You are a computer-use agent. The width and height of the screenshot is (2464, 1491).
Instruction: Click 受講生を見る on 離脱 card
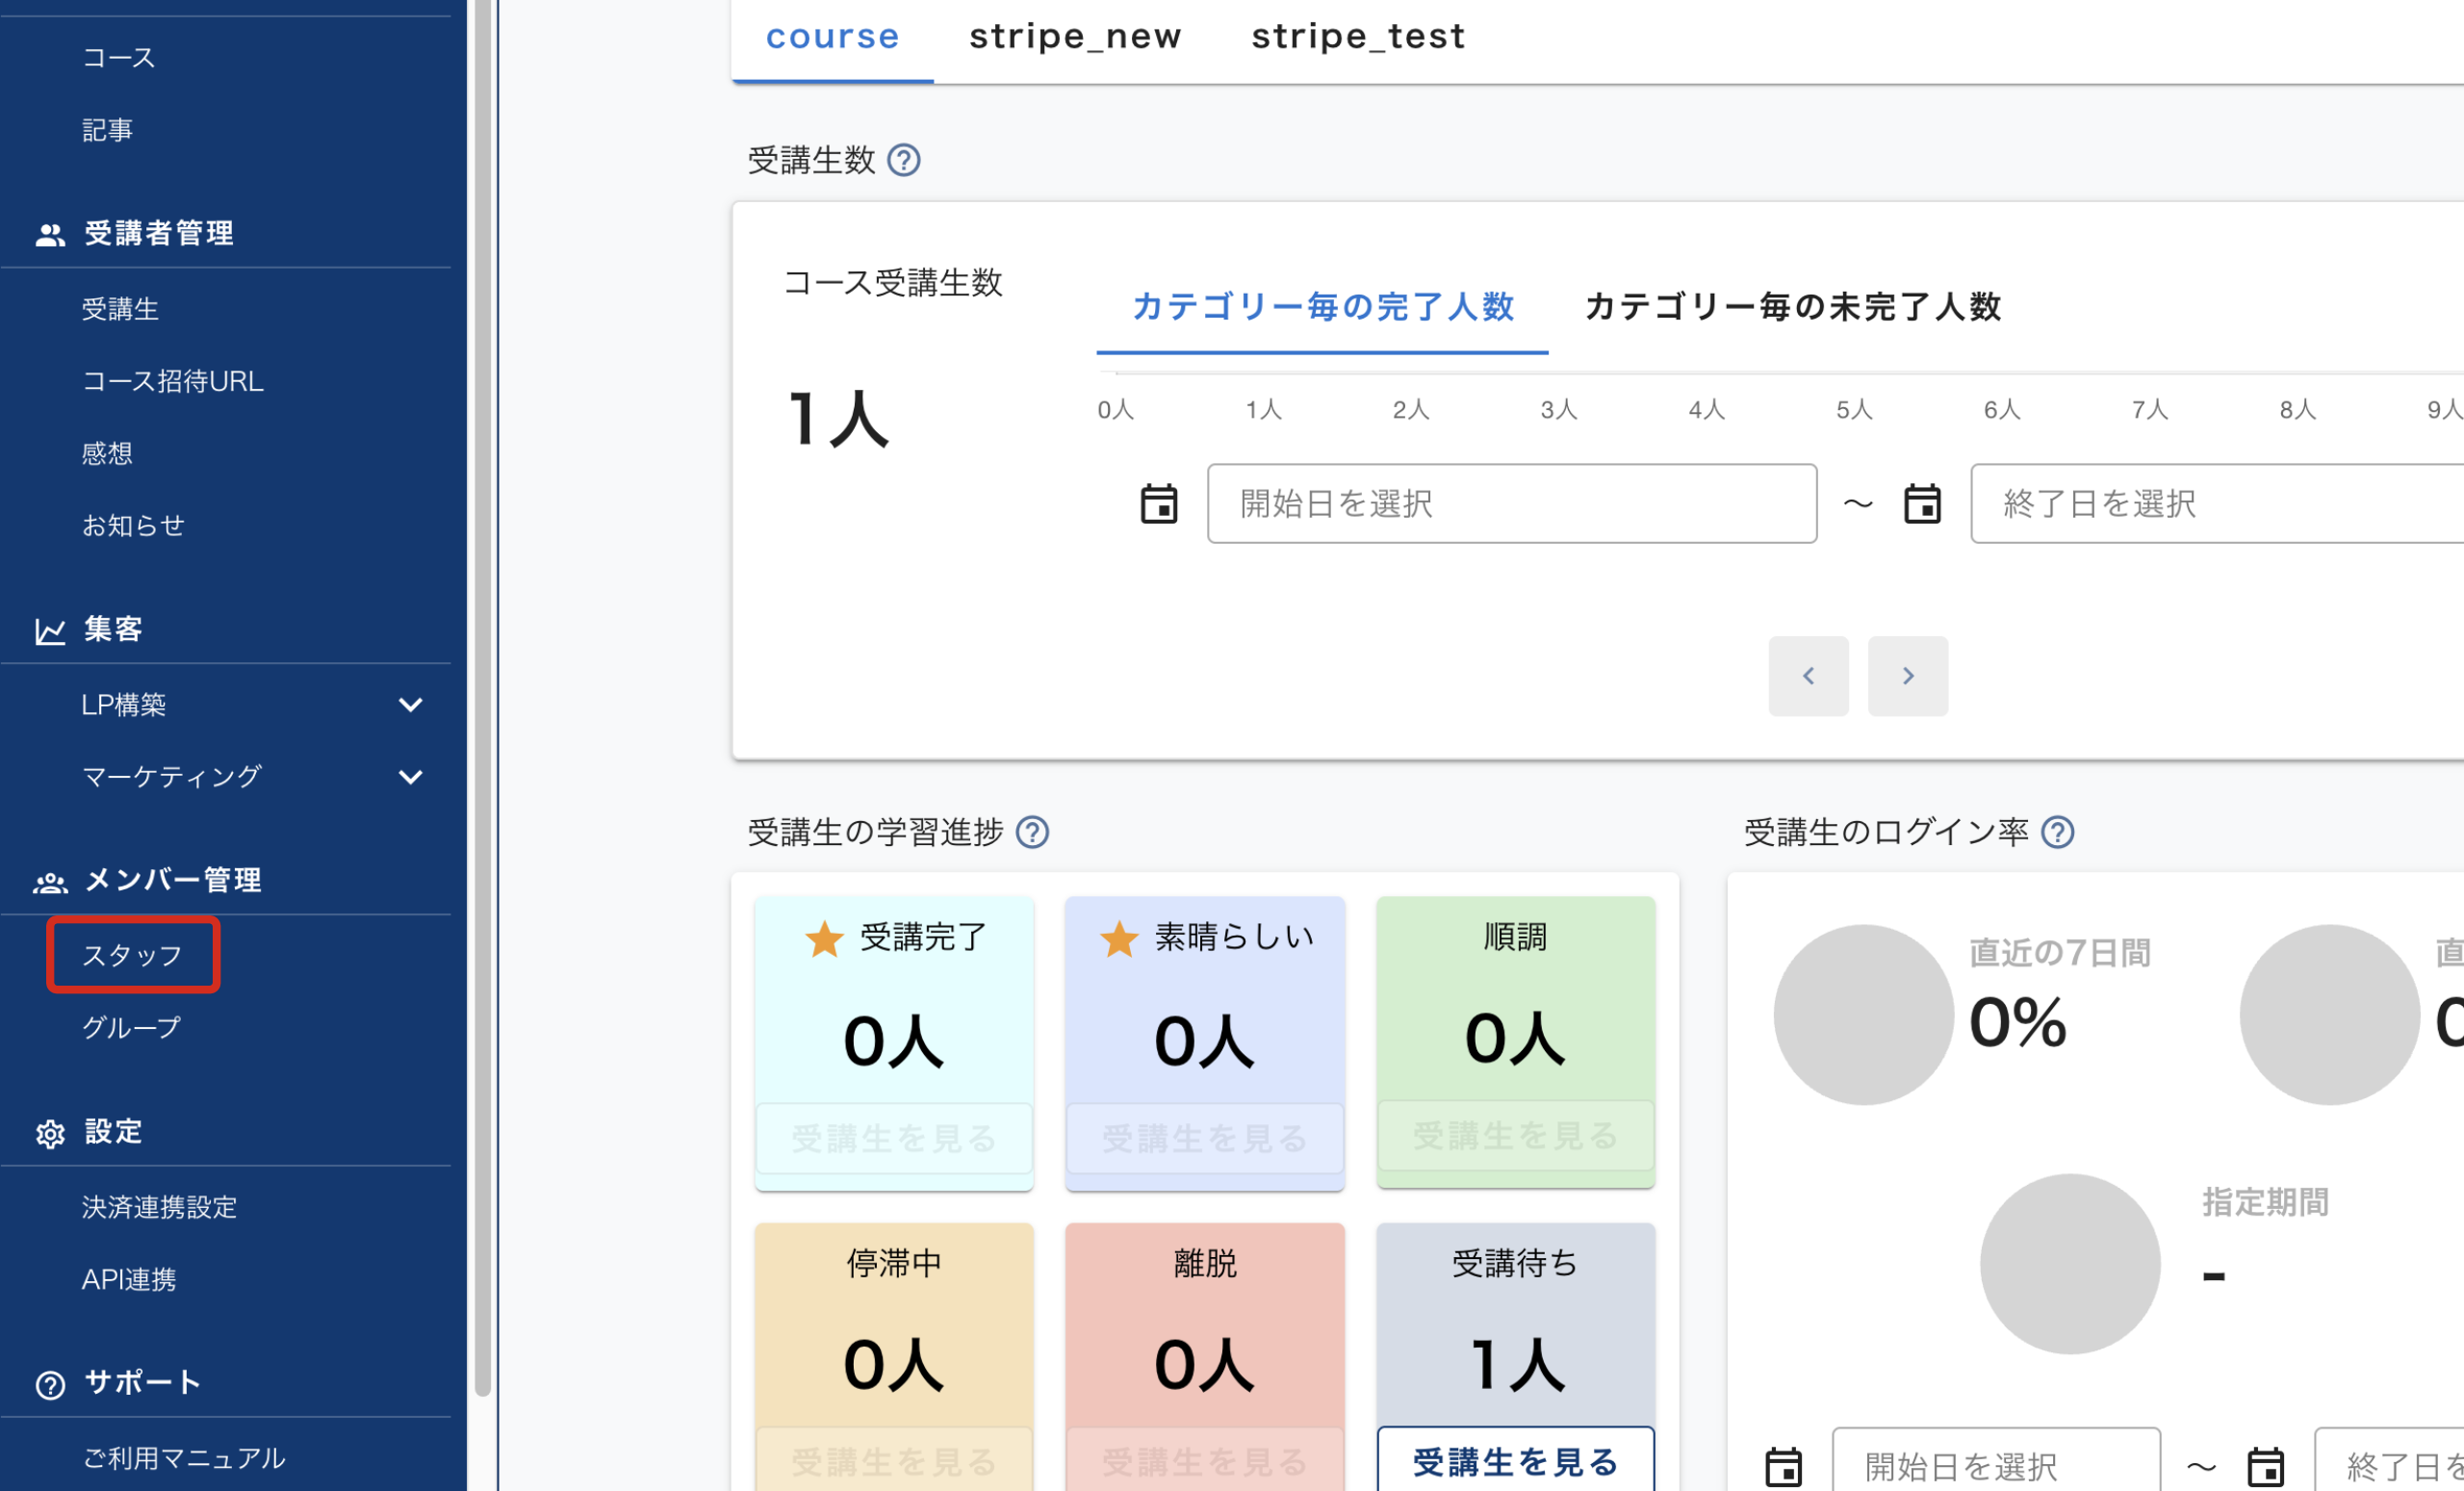1205,1462
